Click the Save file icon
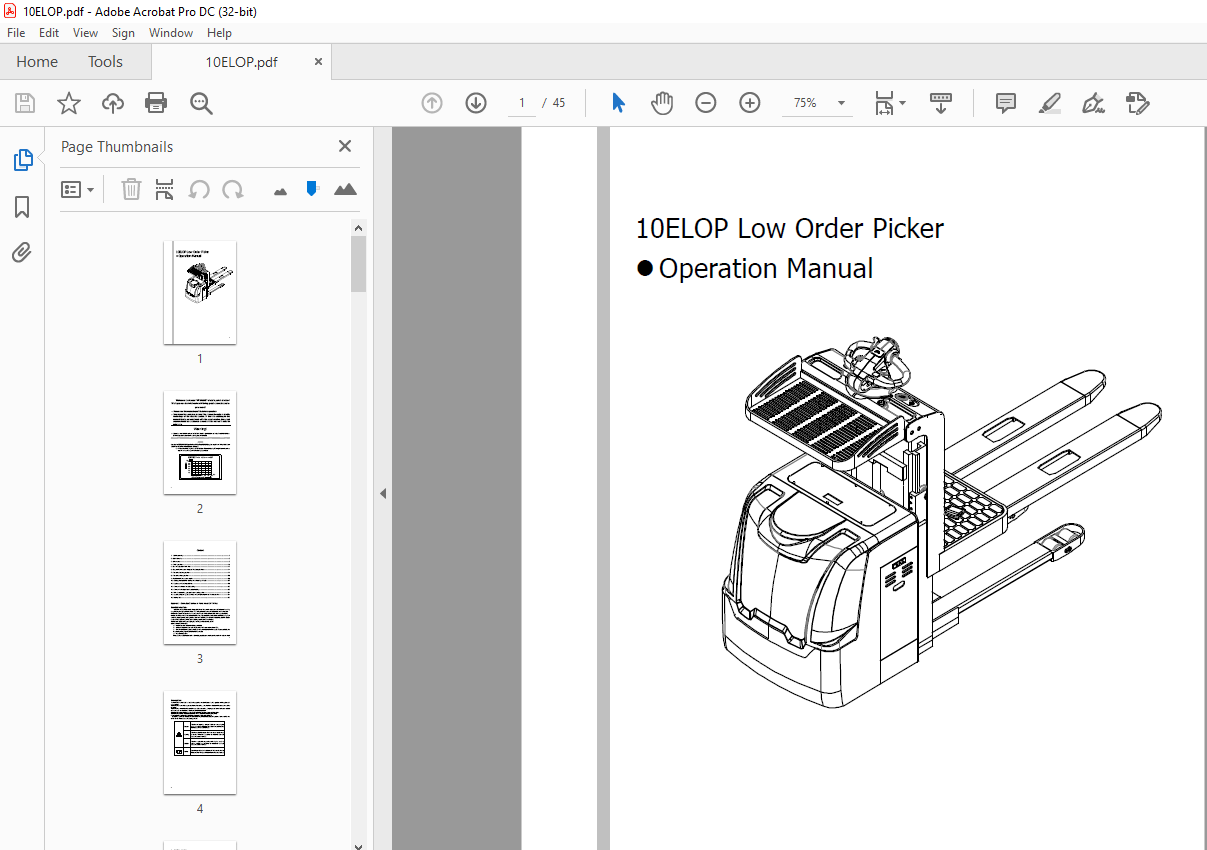1207x850 pixels. pyautogui.click(x=25, y=103)
